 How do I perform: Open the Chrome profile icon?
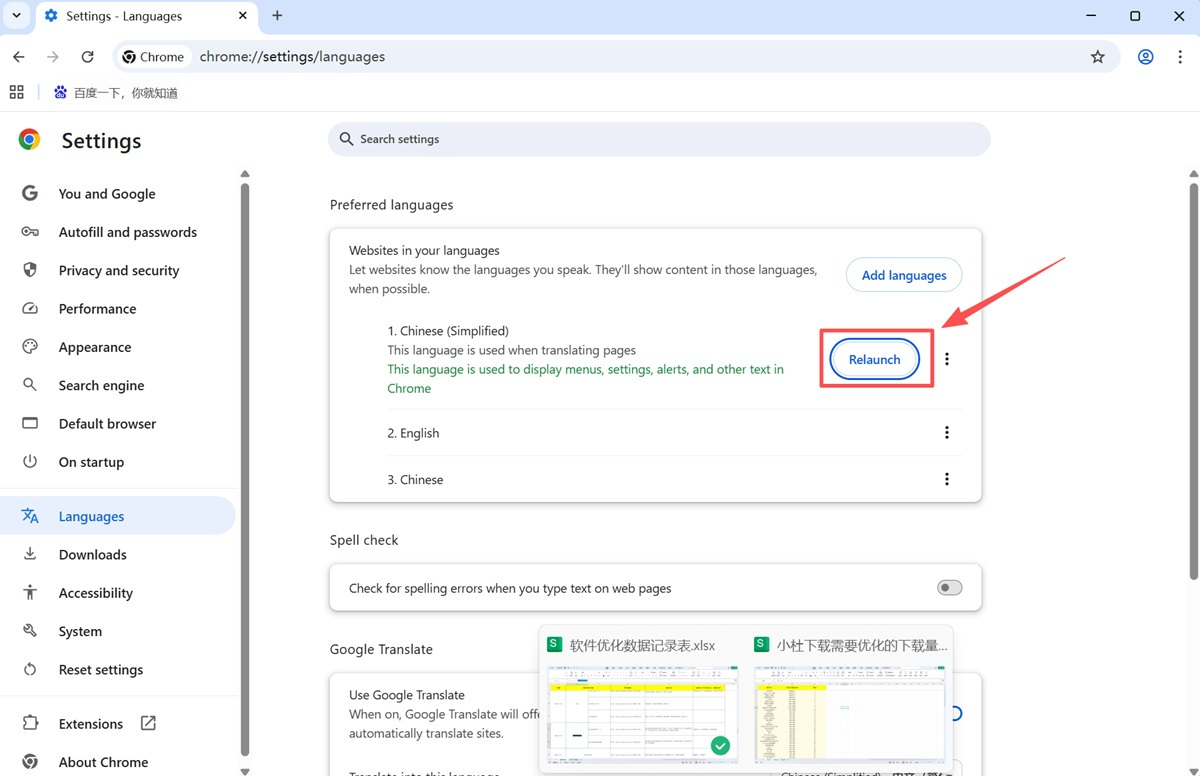[x=1146, y=57]
